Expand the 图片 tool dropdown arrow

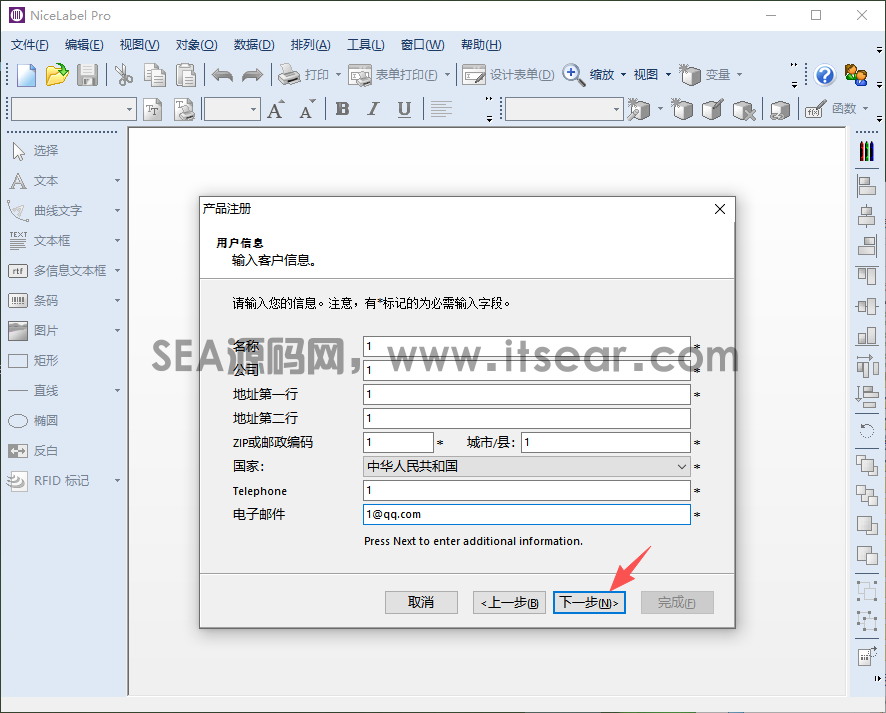118,331
